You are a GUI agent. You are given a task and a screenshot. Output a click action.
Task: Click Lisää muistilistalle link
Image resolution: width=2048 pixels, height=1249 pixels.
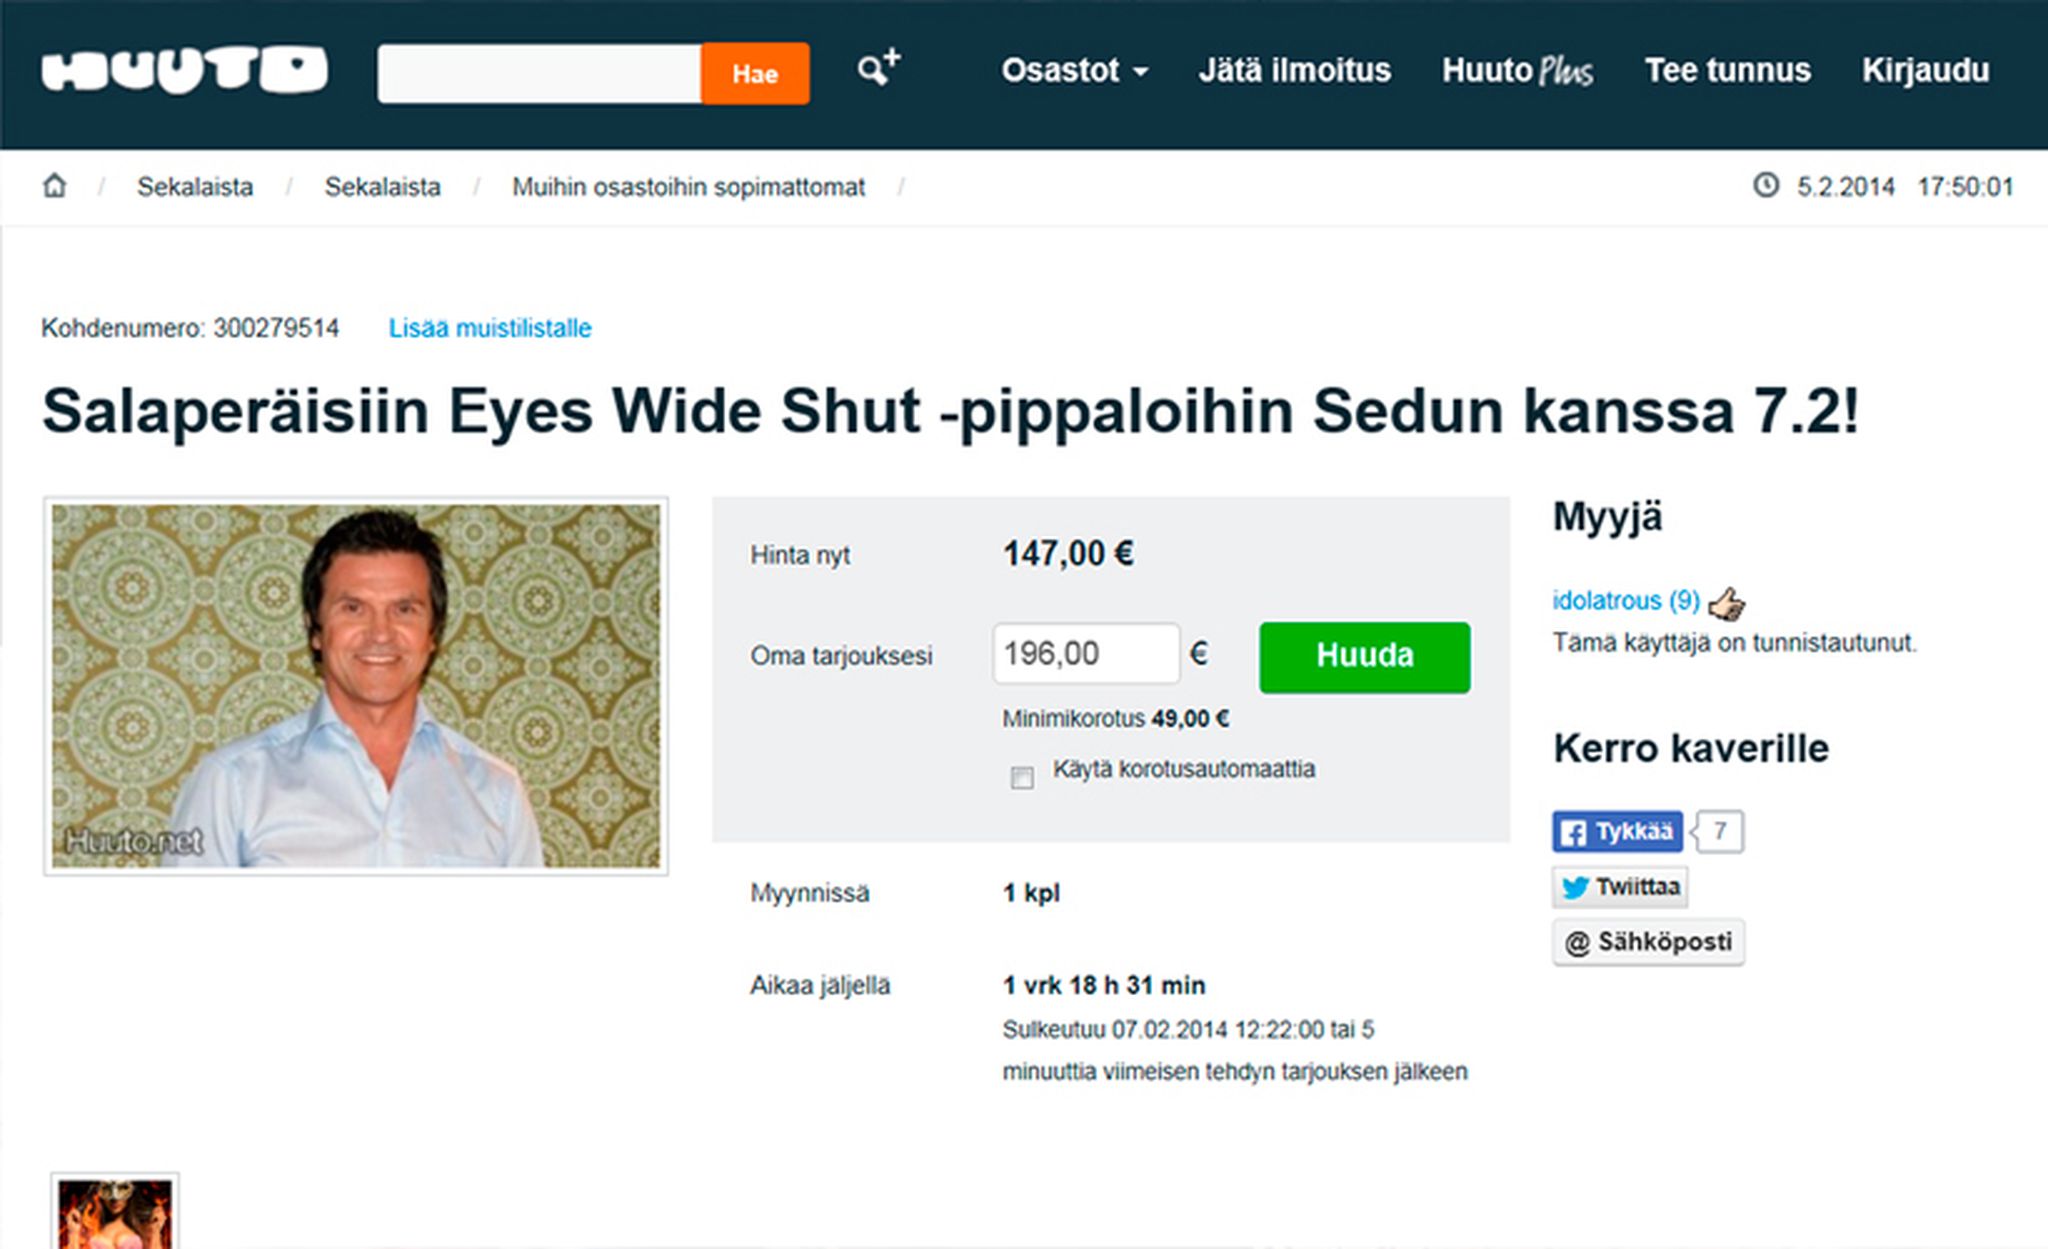(490, 328)
